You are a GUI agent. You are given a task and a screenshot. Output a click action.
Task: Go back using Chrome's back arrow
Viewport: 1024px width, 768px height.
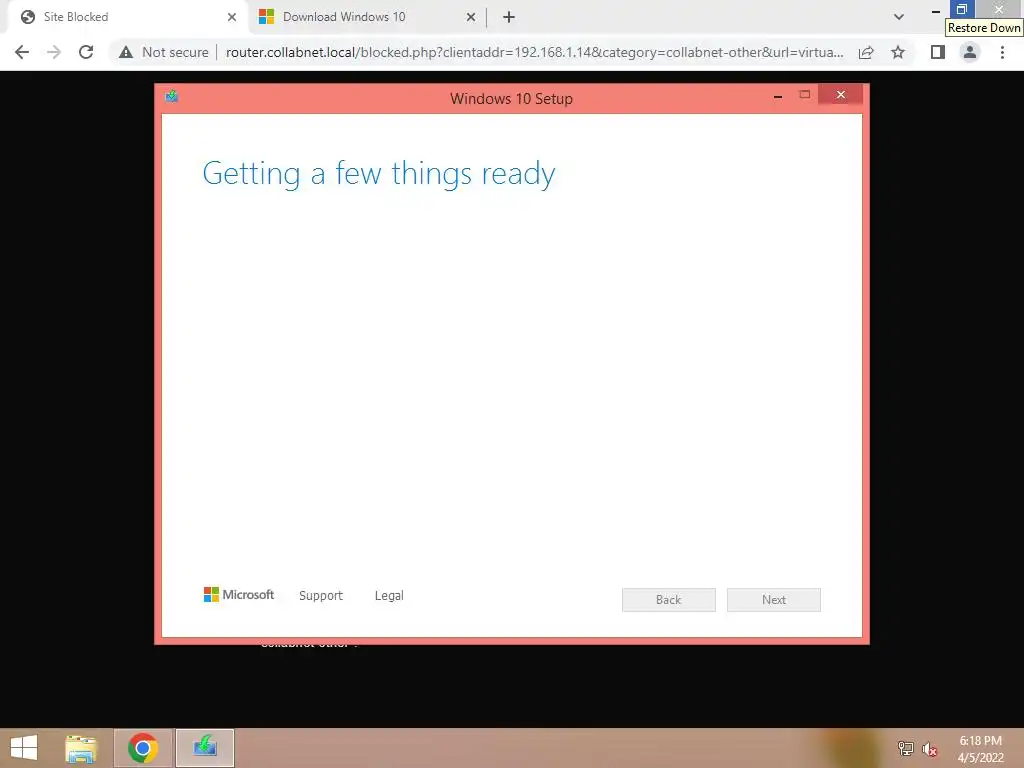tap(22, 52)
